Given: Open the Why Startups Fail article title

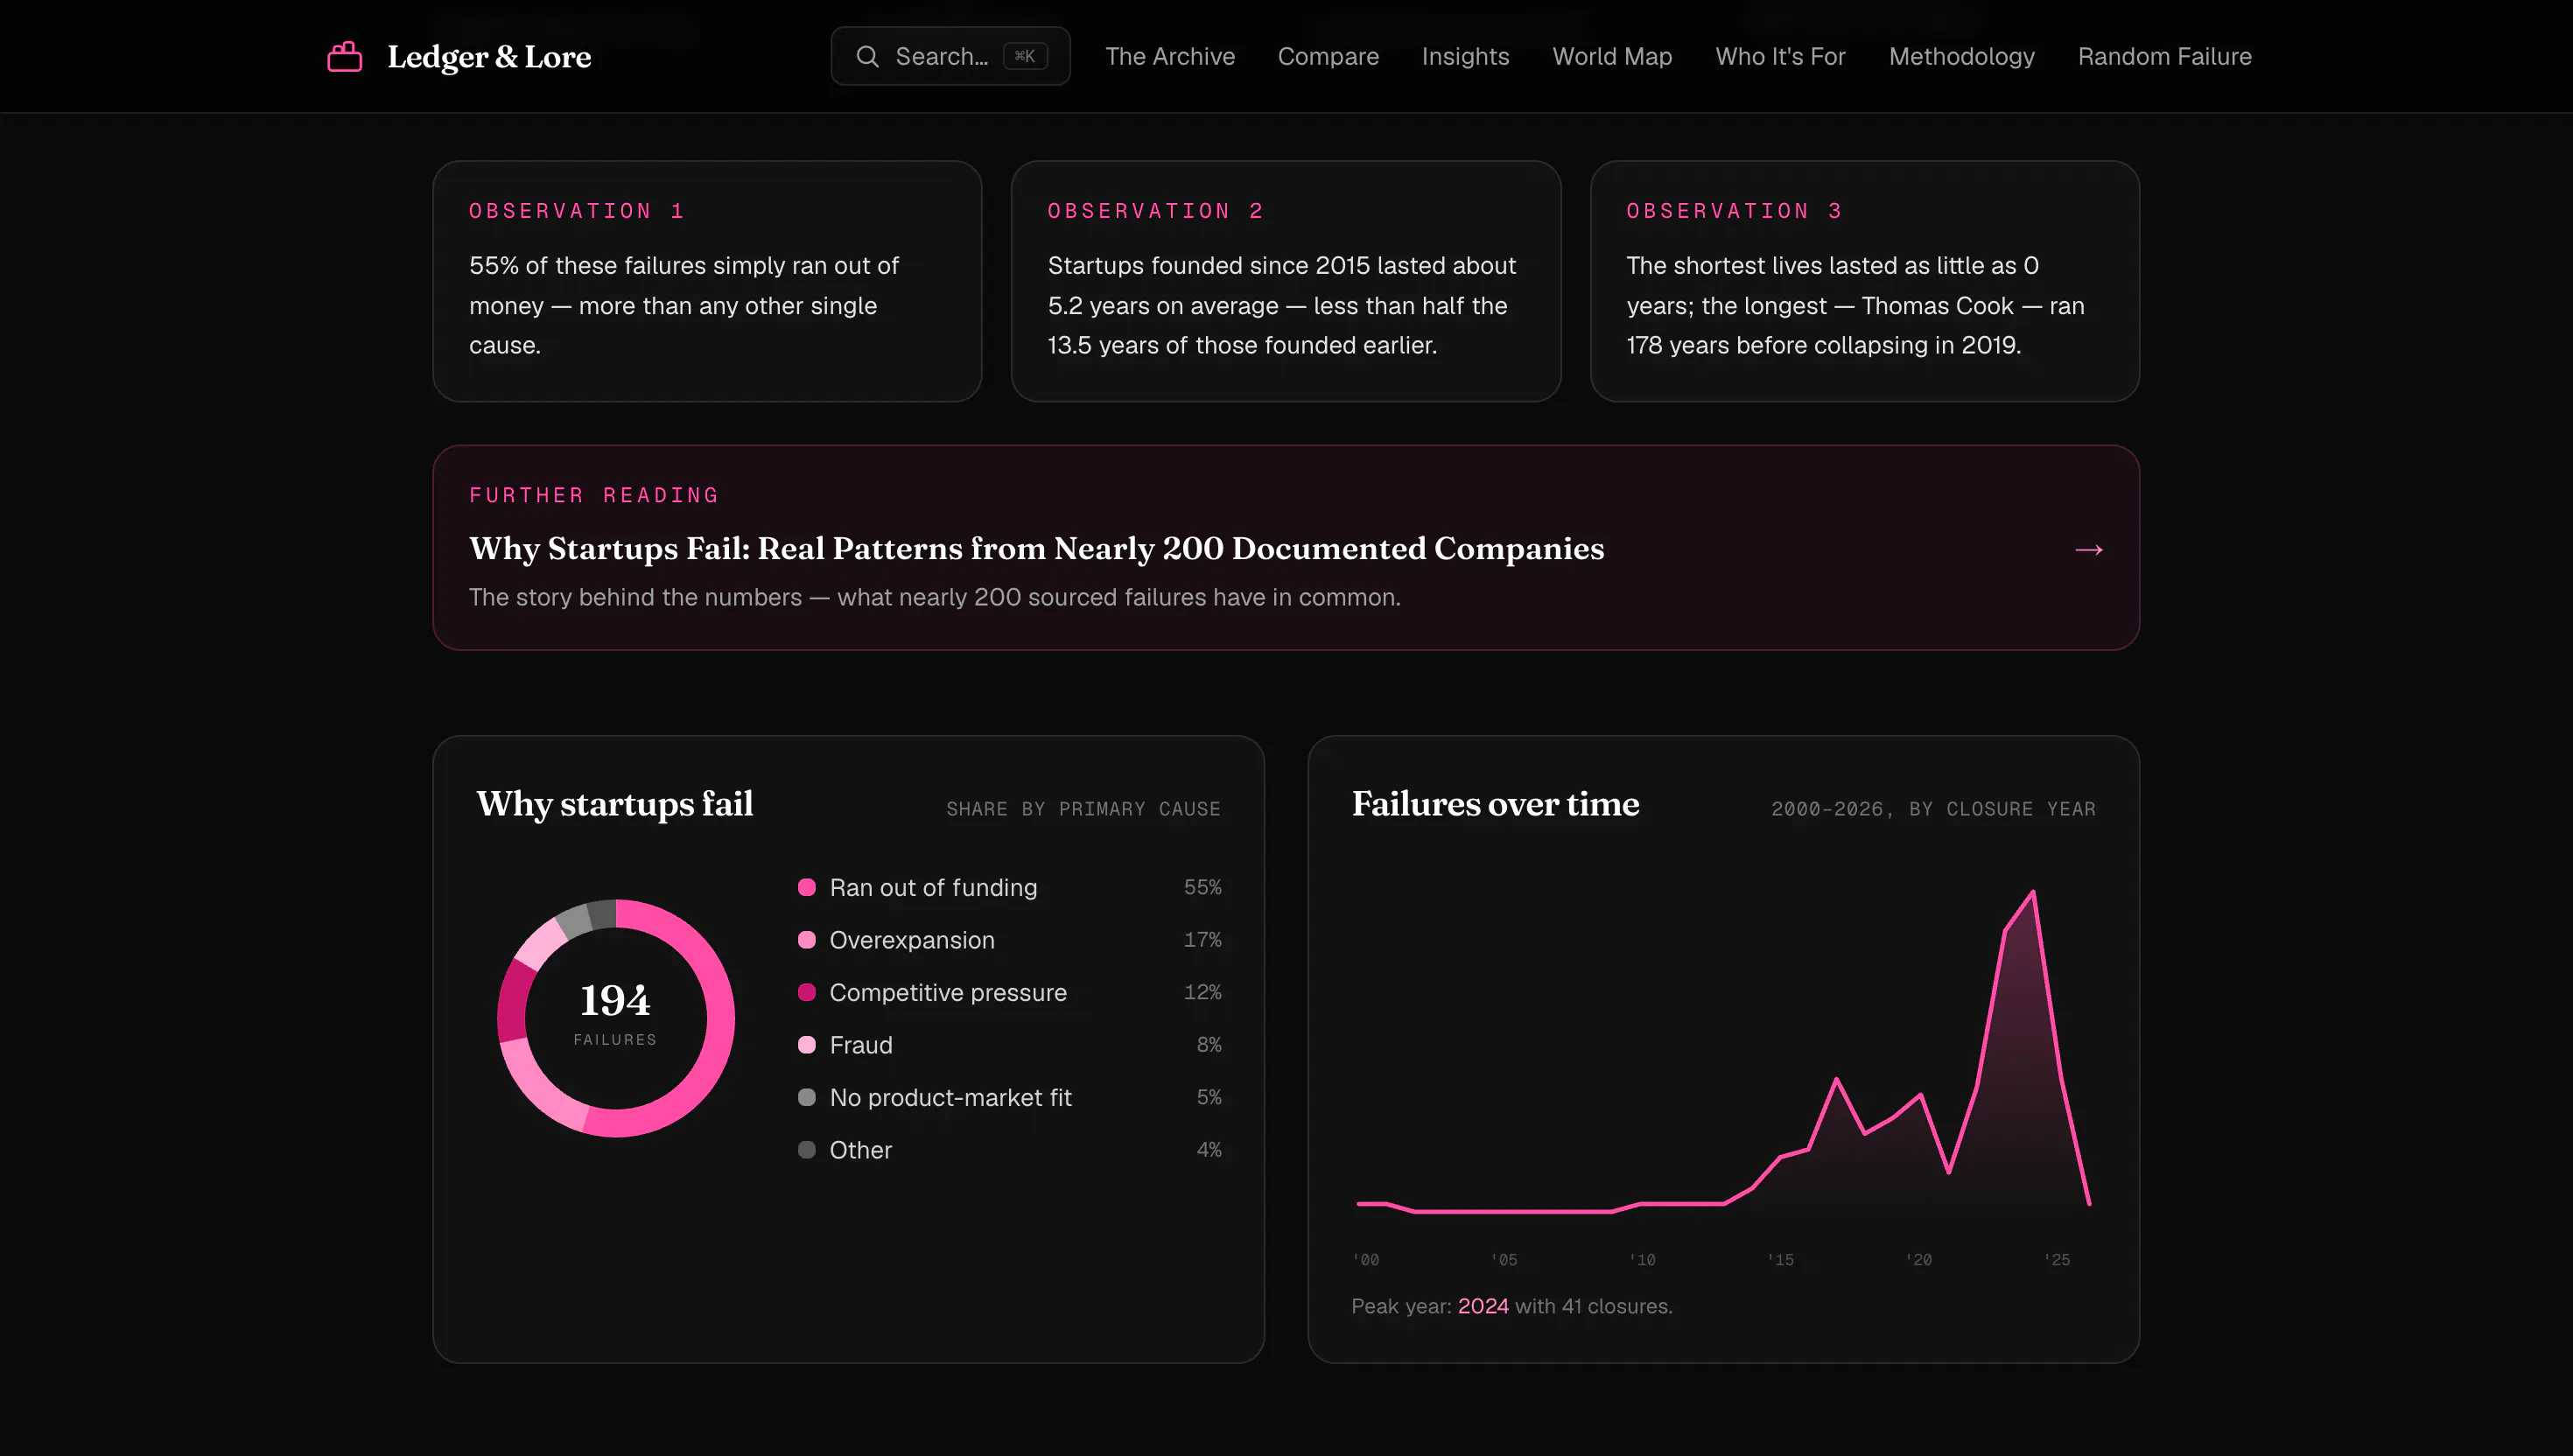Looking at the screenshot, I should coord(1036,548).
